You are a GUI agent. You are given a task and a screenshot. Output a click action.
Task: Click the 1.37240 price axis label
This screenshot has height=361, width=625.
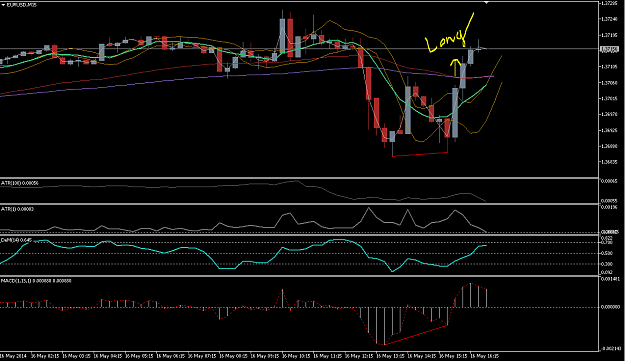(x=609, y=19)
